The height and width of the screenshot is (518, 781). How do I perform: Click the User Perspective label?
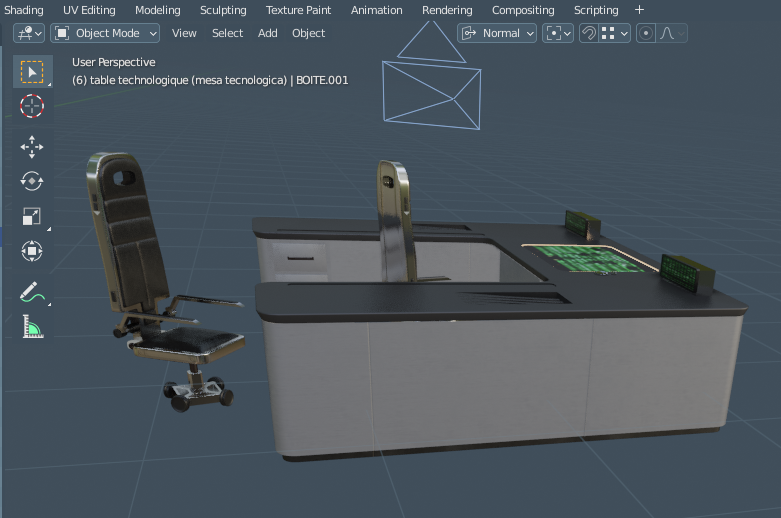pyautogui.click(x=114, y=62)
